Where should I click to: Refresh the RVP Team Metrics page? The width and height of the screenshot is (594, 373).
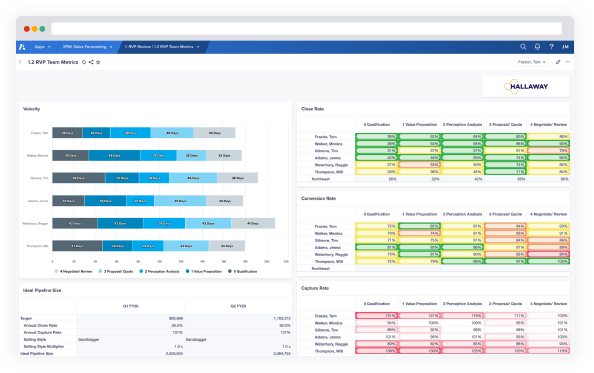coord(84,62)
